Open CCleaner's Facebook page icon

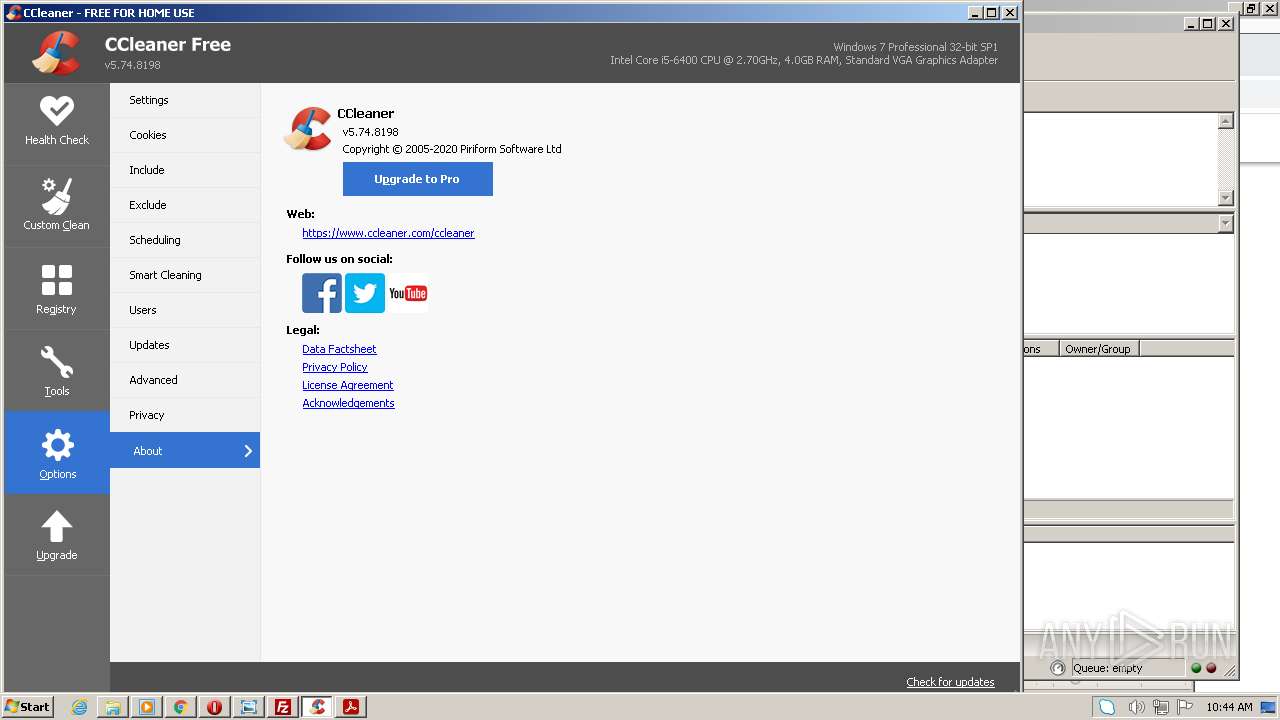(322, 293)
